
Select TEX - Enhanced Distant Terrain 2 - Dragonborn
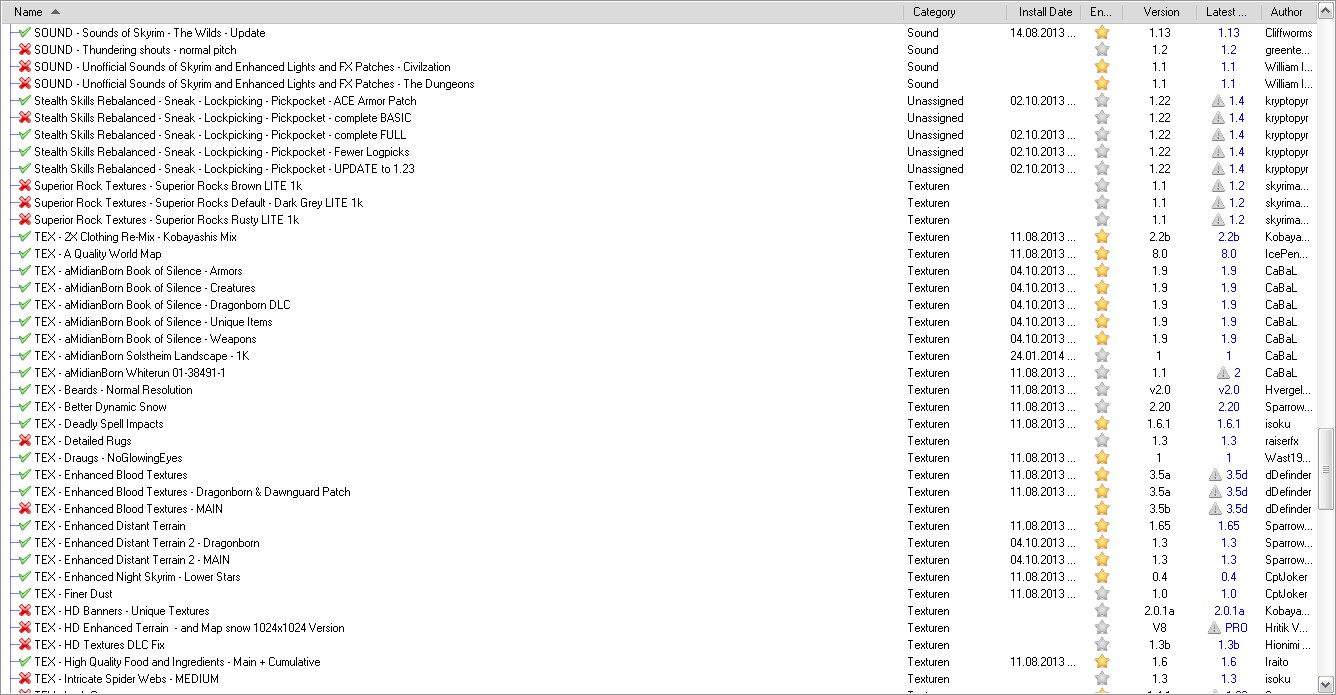click(146, 543)
